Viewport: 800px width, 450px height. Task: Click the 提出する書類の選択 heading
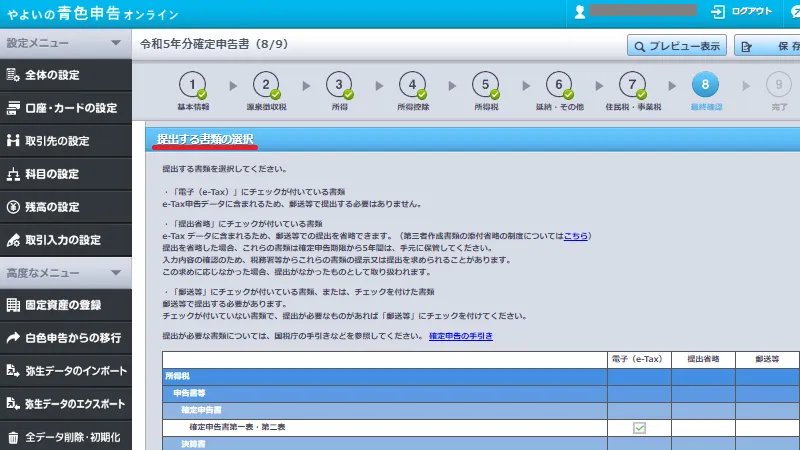(205, 139)
